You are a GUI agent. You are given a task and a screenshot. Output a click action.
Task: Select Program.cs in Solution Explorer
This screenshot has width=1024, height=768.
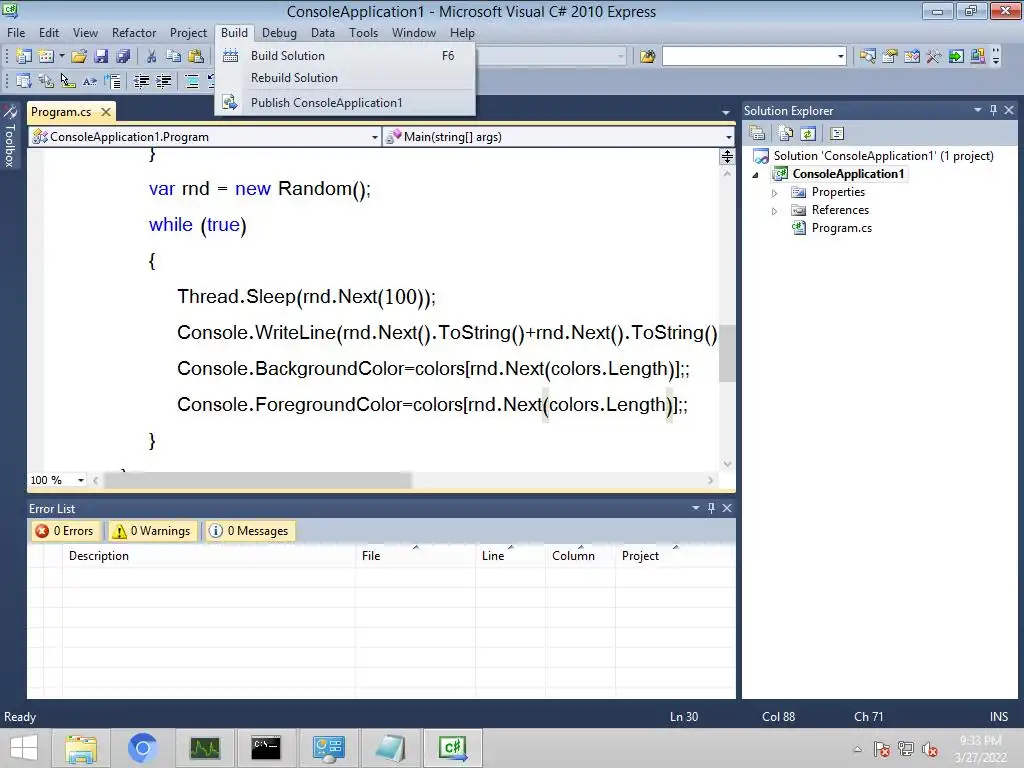pos(841,228)
